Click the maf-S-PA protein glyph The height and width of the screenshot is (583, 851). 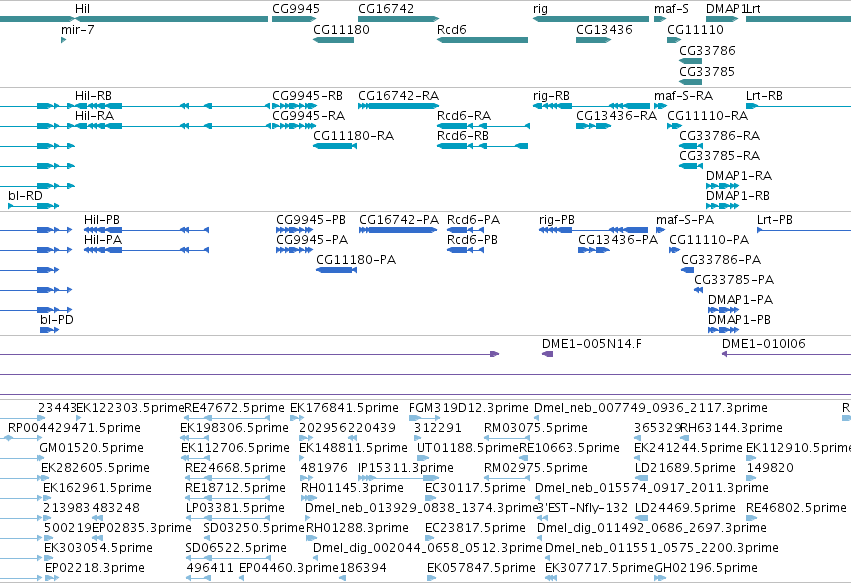(661, 230)
